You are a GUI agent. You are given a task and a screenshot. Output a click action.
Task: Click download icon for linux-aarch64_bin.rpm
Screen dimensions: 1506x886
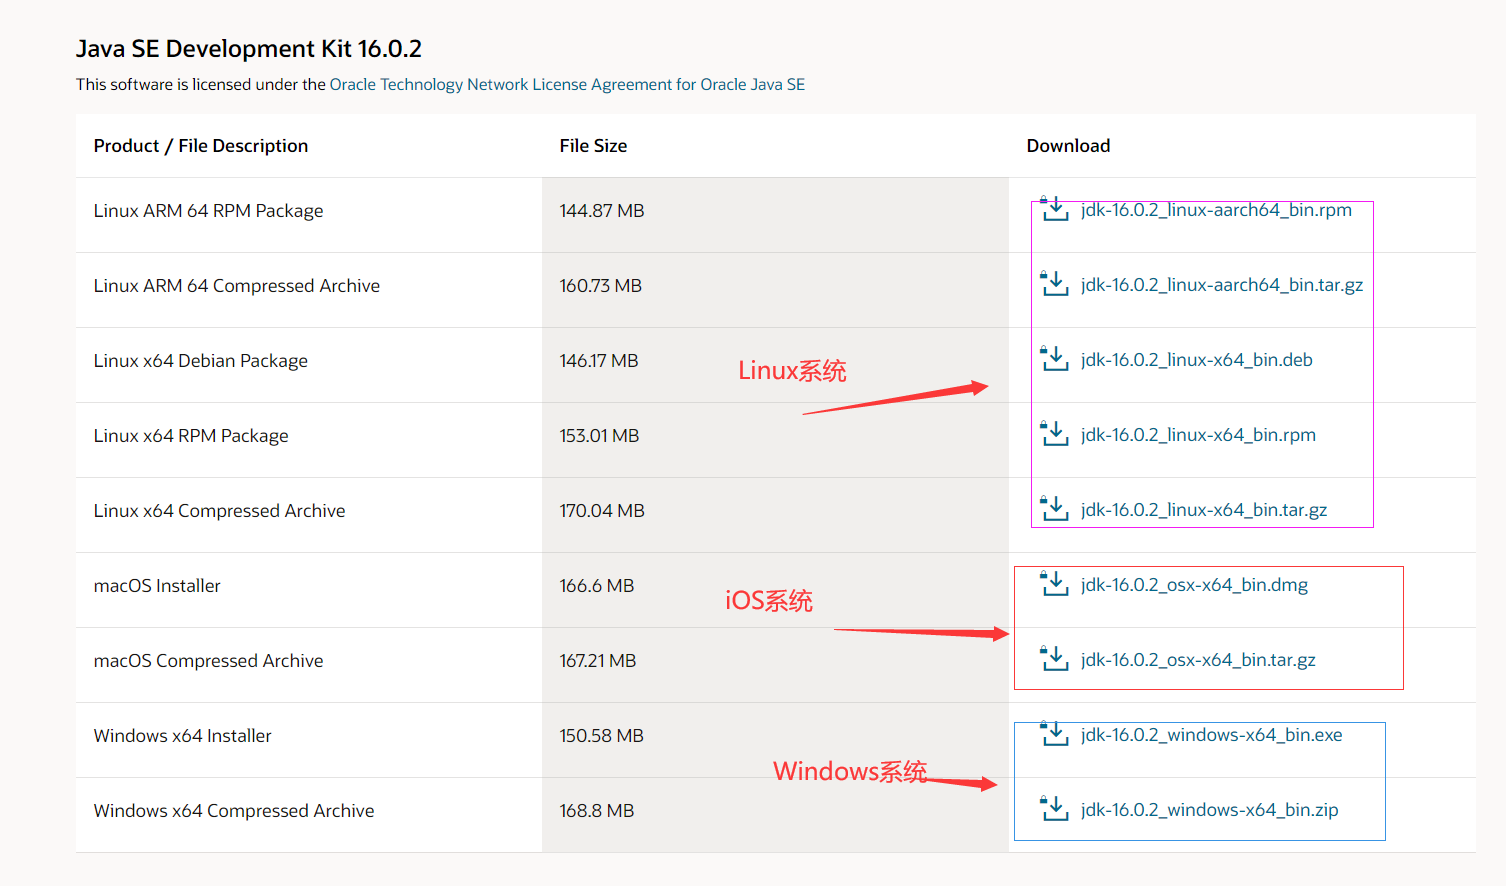click(x=1054, y=209)
